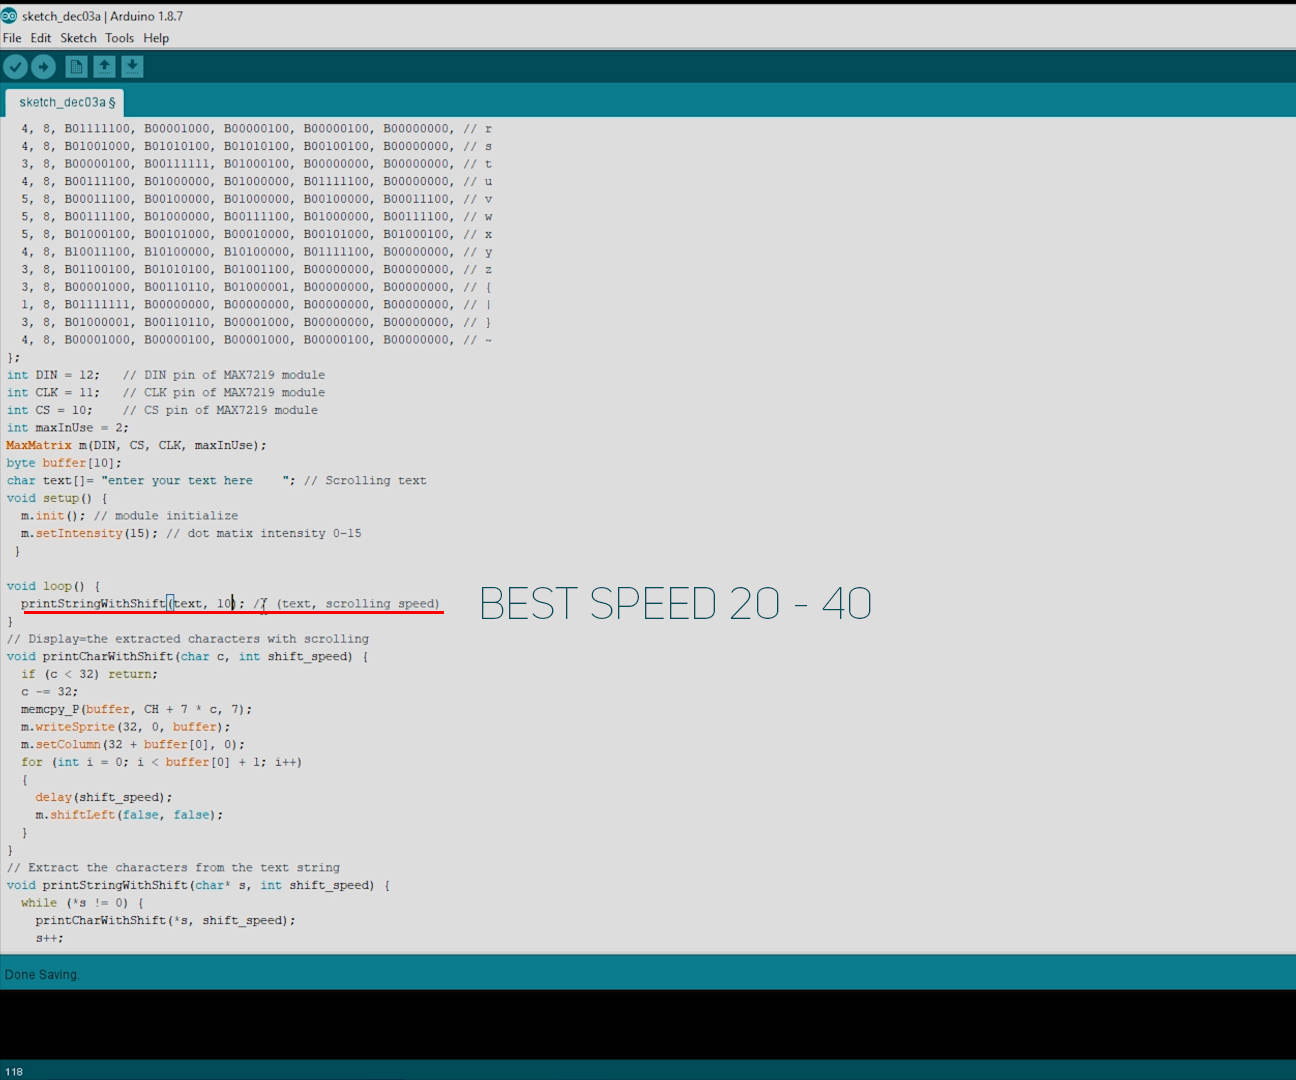Click the font data row commented '// ~'
The height and width of the screenshot is (1080, 1296).
257,340
